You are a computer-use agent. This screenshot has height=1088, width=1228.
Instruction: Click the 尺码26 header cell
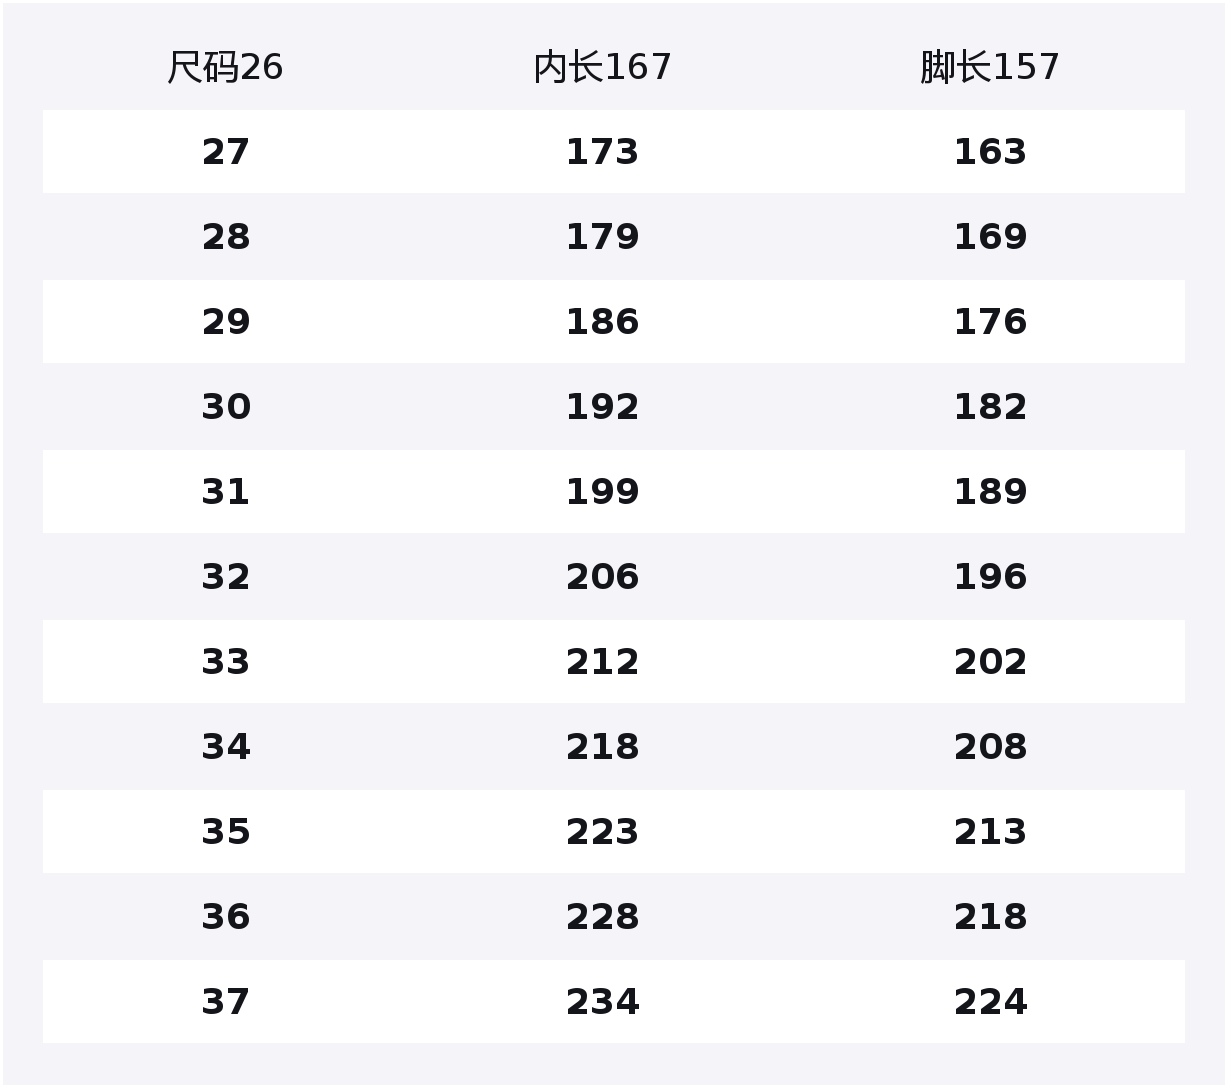pos(225,68)
